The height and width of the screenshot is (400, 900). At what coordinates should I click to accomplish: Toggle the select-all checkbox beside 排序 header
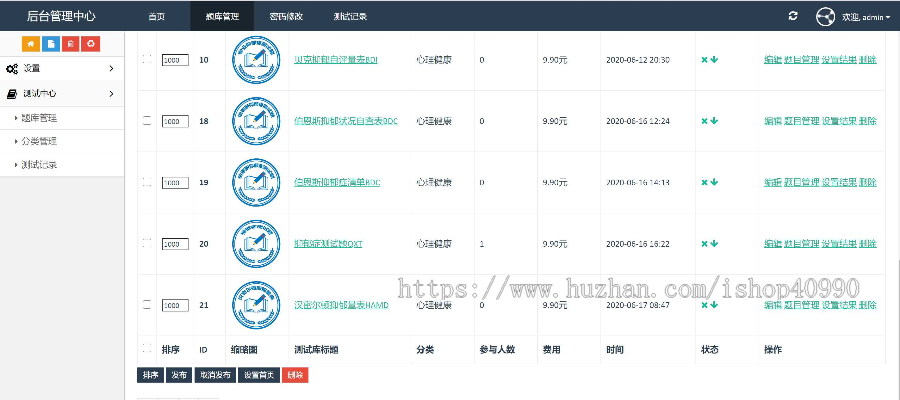[147, 348]
